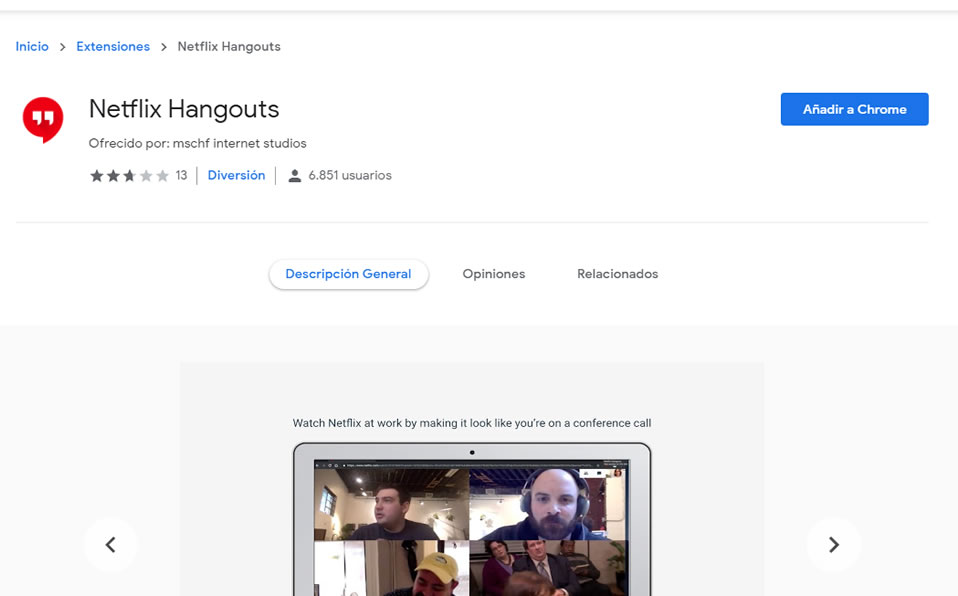
Task: Click the laptop screenshot preview image
Action: pyautogui.click(x=472, y=520)
